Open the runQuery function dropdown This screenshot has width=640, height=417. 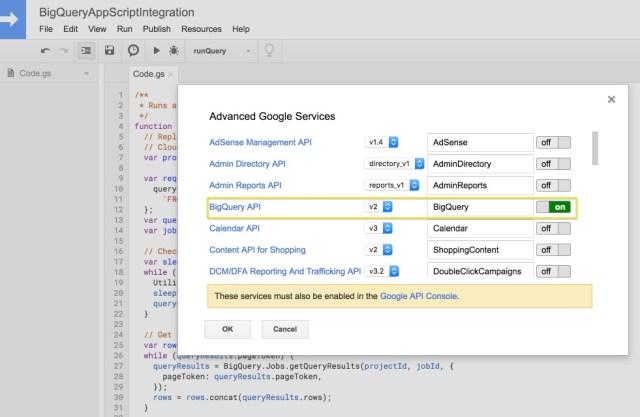coord(222,51)
